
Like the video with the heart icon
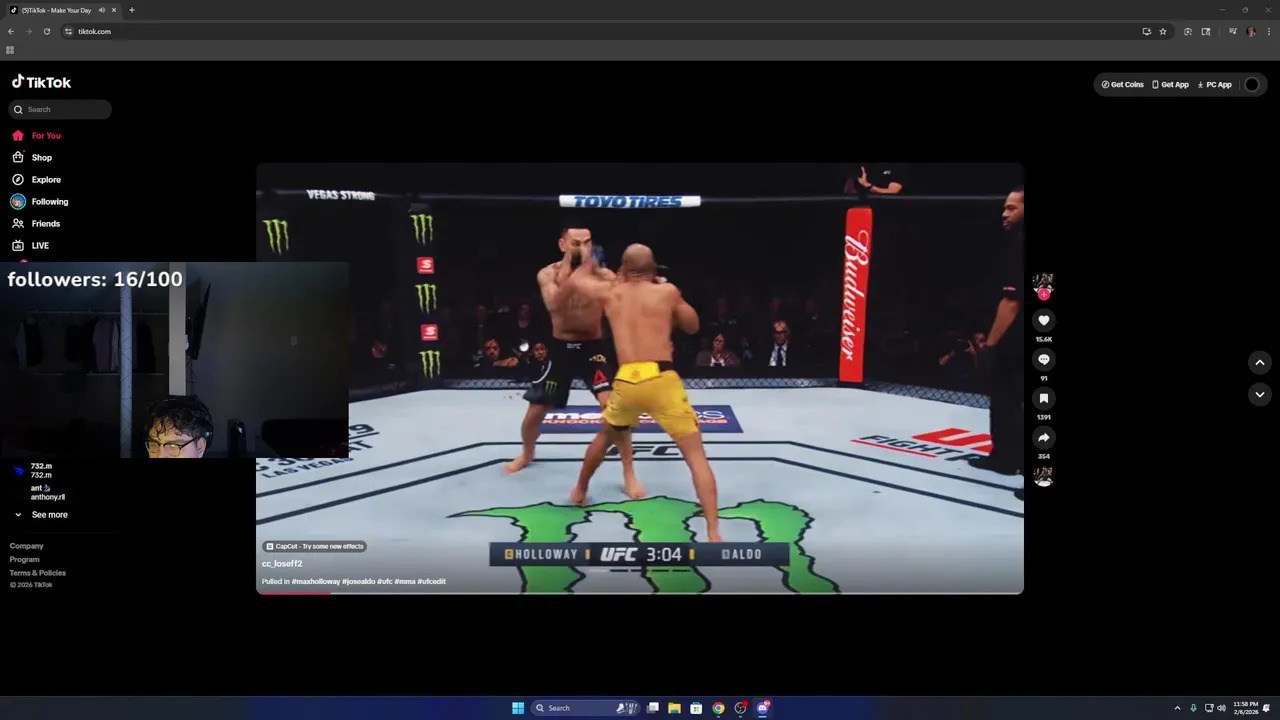1043,320
